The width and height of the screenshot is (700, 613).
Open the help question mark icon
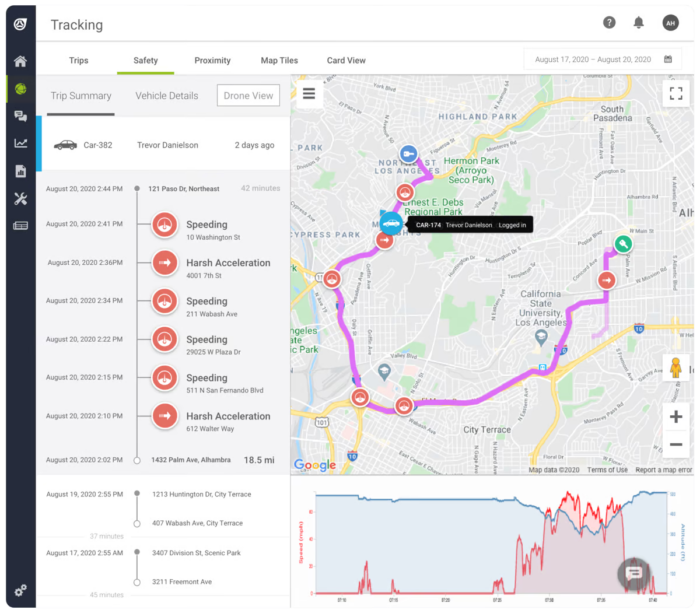click(609, 22)
